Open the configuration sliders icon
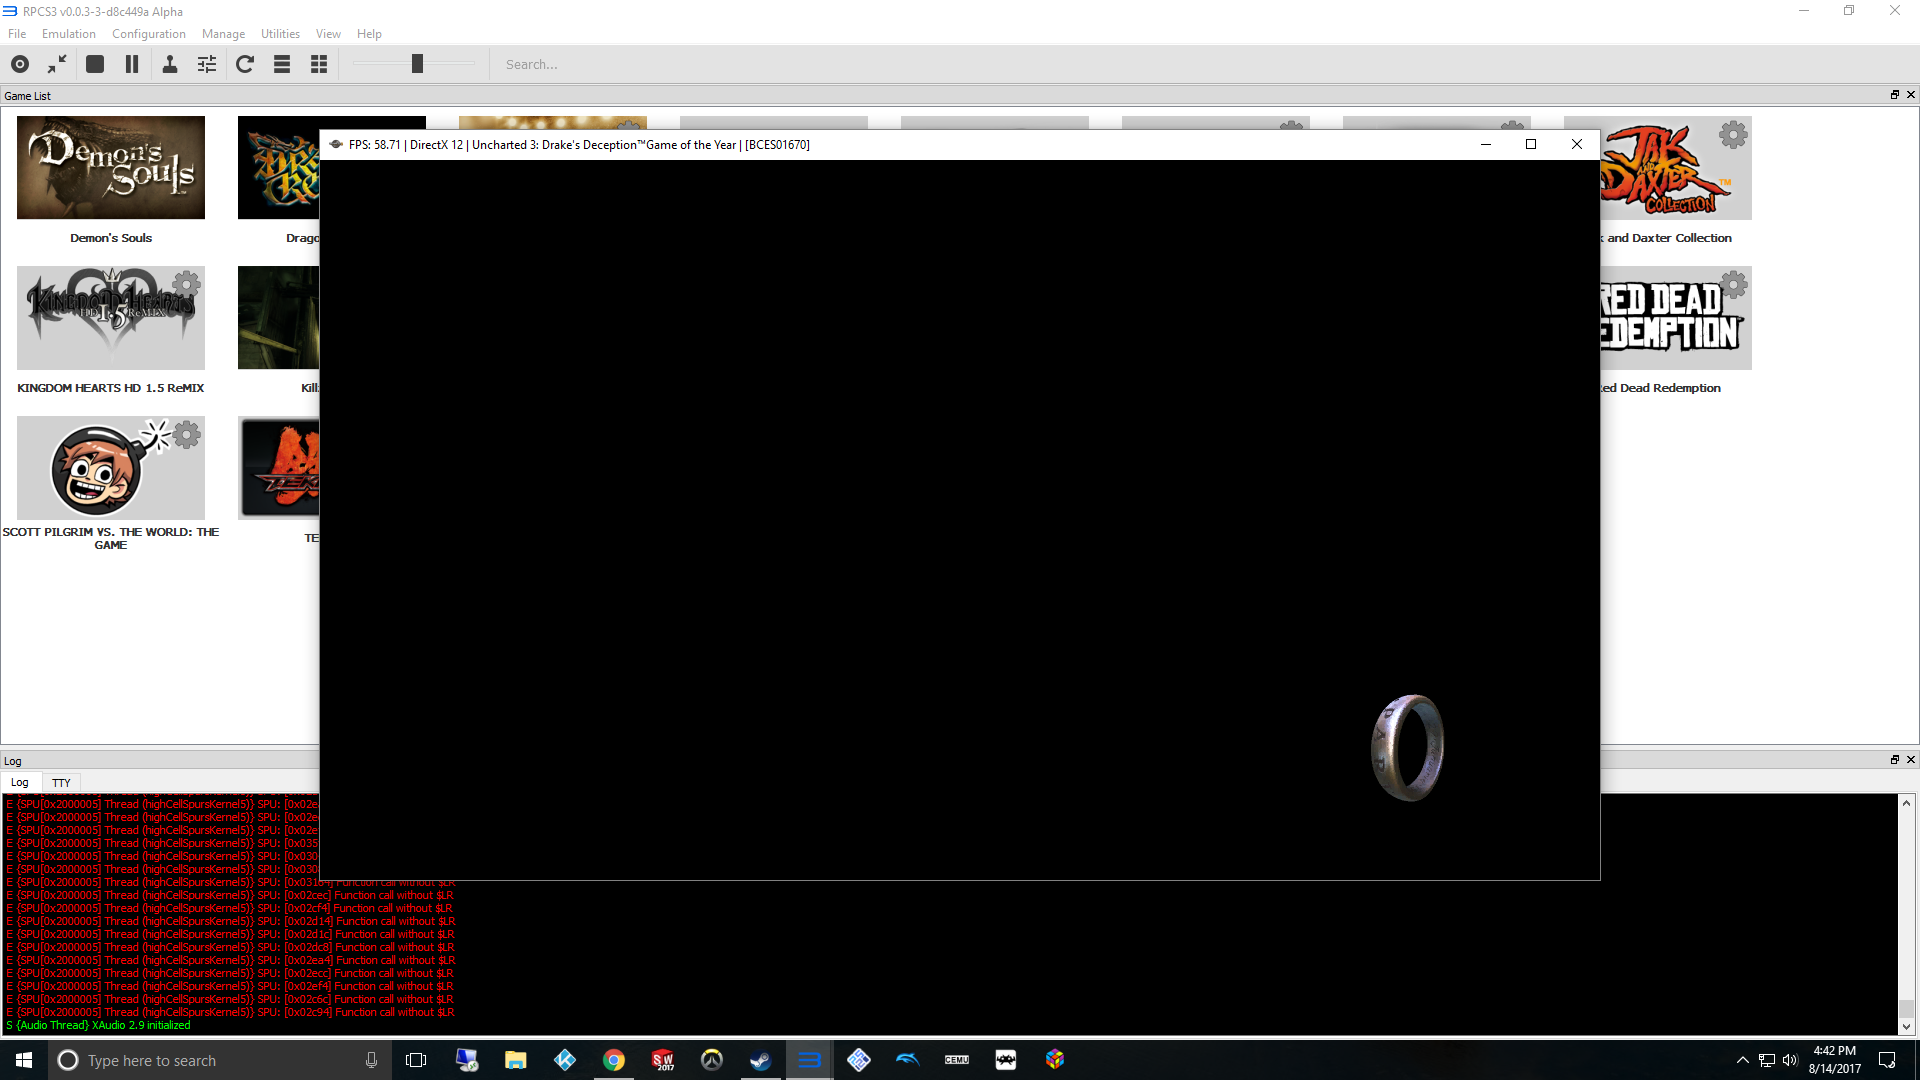Screen dimensions: 1920x1080 [207, 64]
